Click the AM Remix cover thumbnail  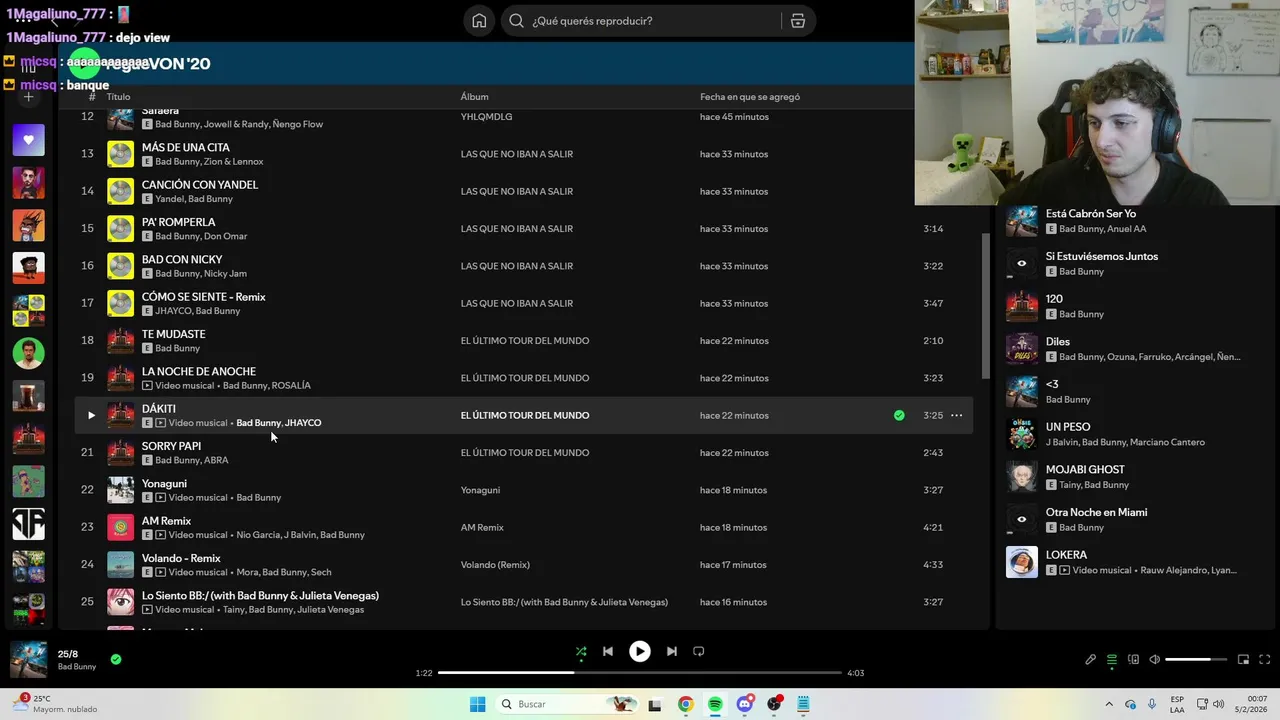[x=120, y=527]
